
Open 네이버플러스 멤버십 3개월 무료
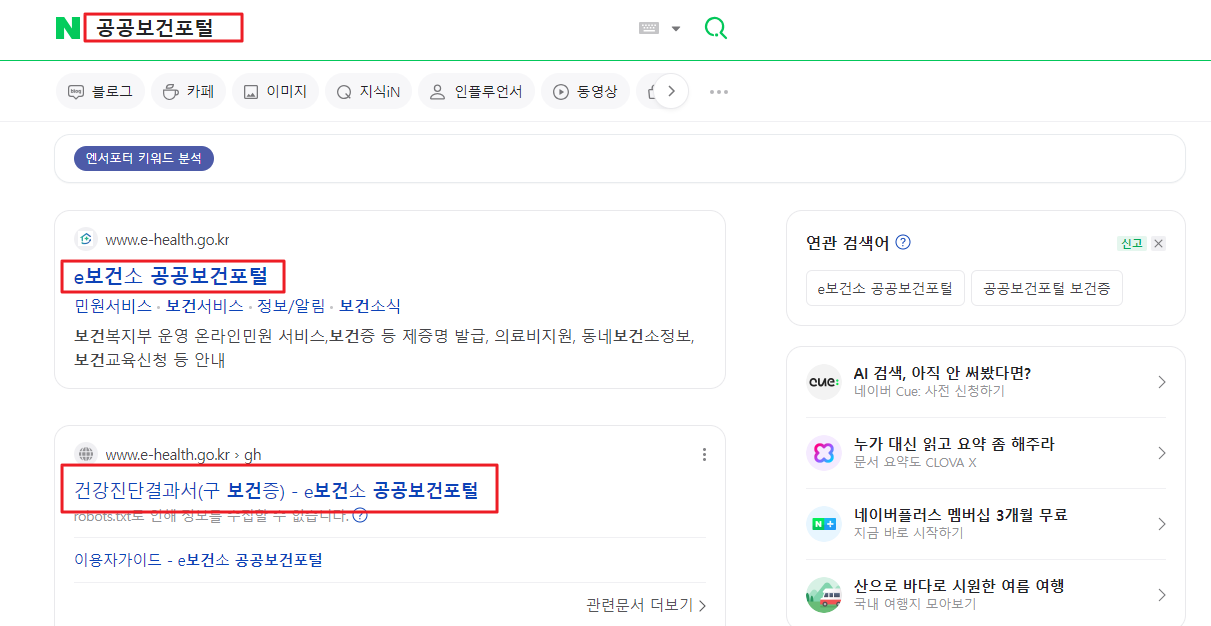coord(961,515)
